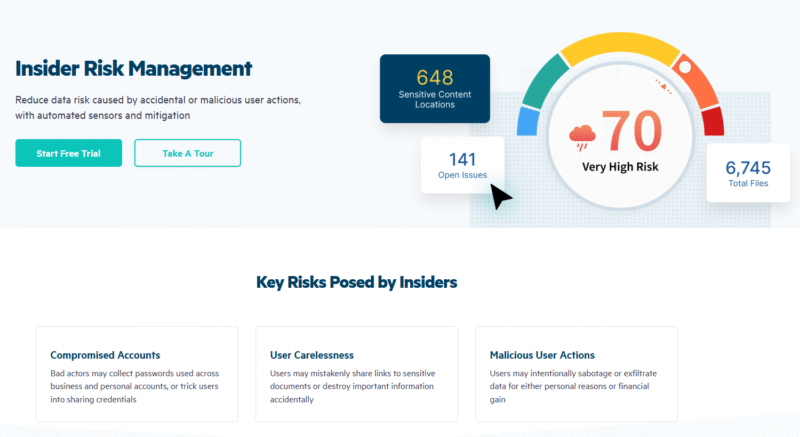Image resolution: width=800 pixels, height=437 pixels.
Task: Select the 648 Sensitive Content Locations card
Action: [x=435, y=89]
